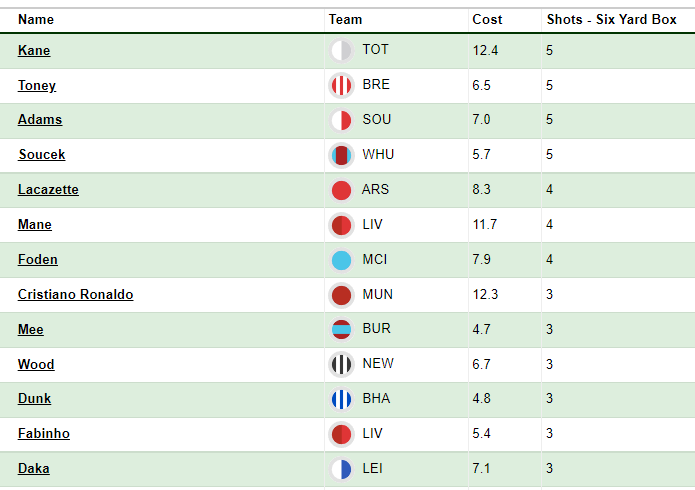Click the Newcastle striped badge icon
This screenshot has width=695, height=490.
(341, 364)
